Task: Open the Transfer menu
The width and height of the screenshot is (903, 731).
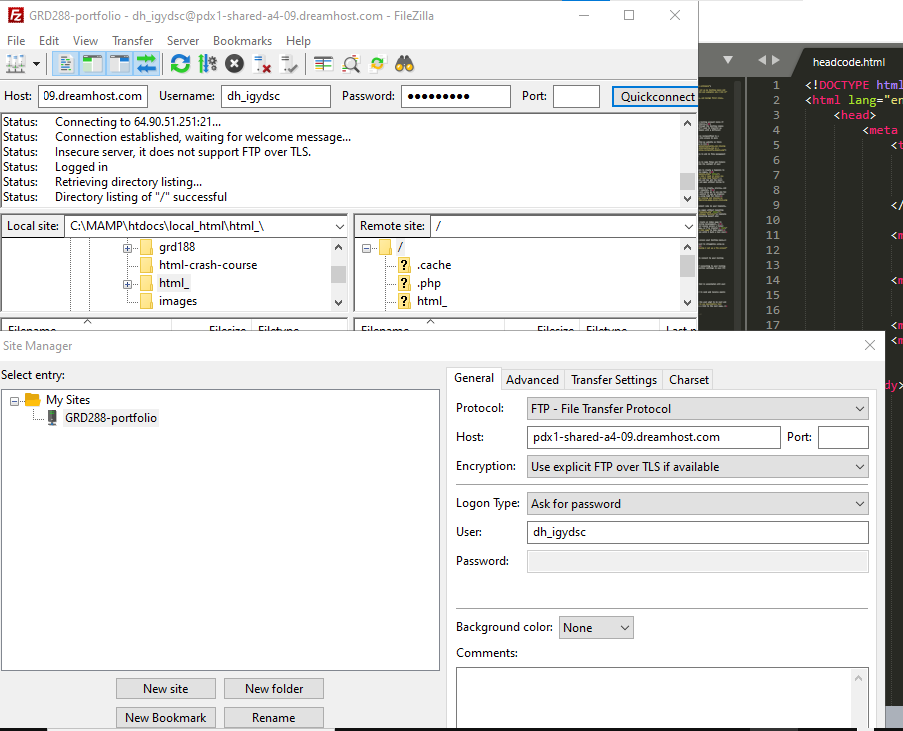Action: (132, 41)
